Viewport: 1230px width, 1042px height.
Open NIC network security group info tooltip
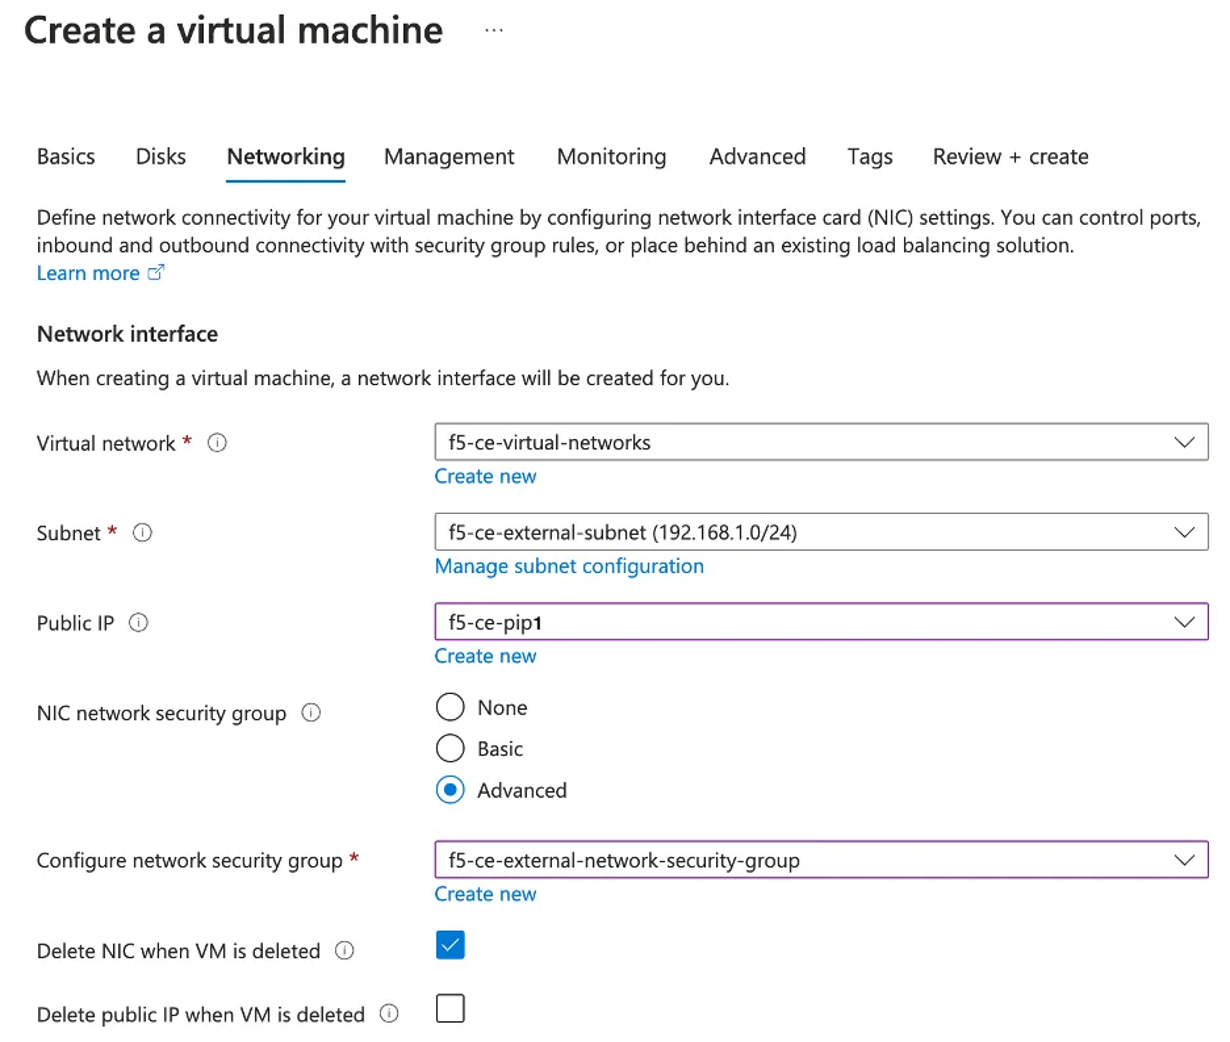point(311,713)
